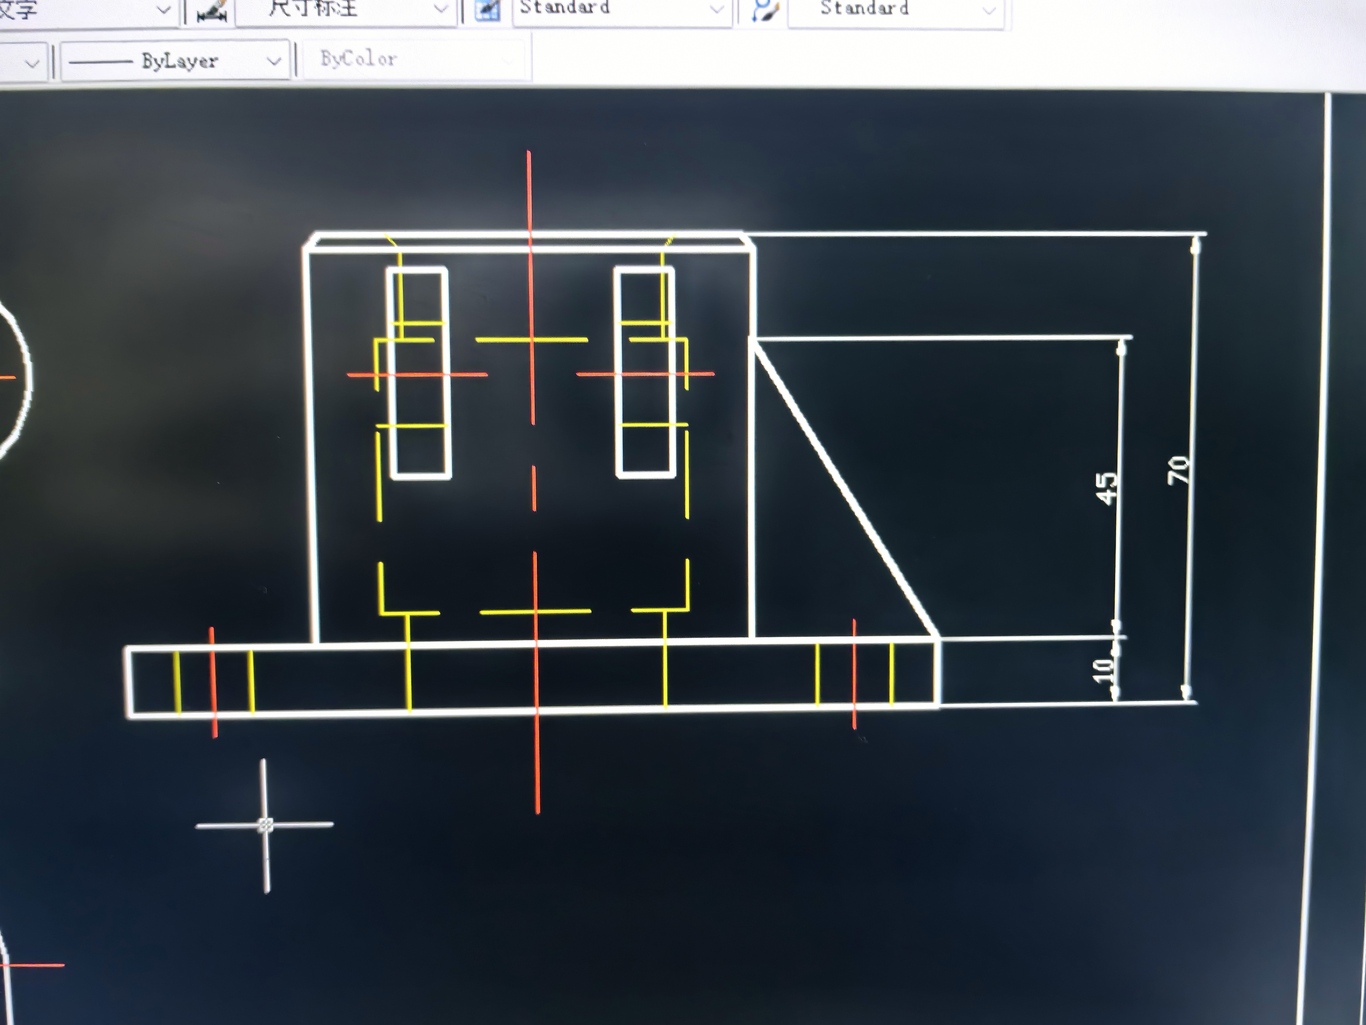The image size is (1366, 1025).
Task: Open the ByLayer linetype dropdown
Action: [176, 61]
